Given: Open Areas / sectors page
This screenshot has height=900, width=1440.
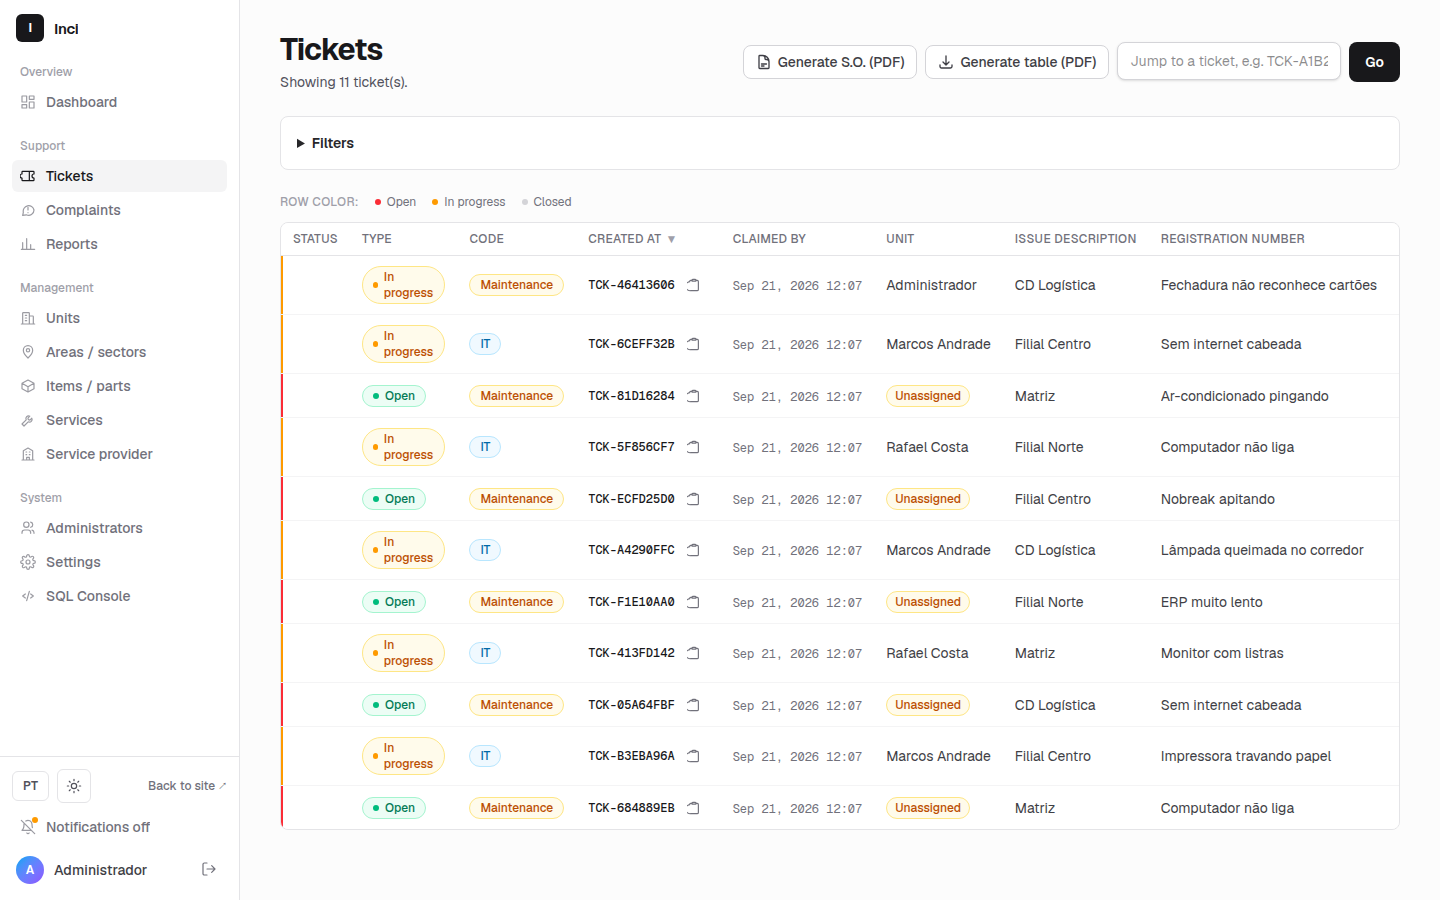Looking at the screenshot, I should [x=119, y=352].
